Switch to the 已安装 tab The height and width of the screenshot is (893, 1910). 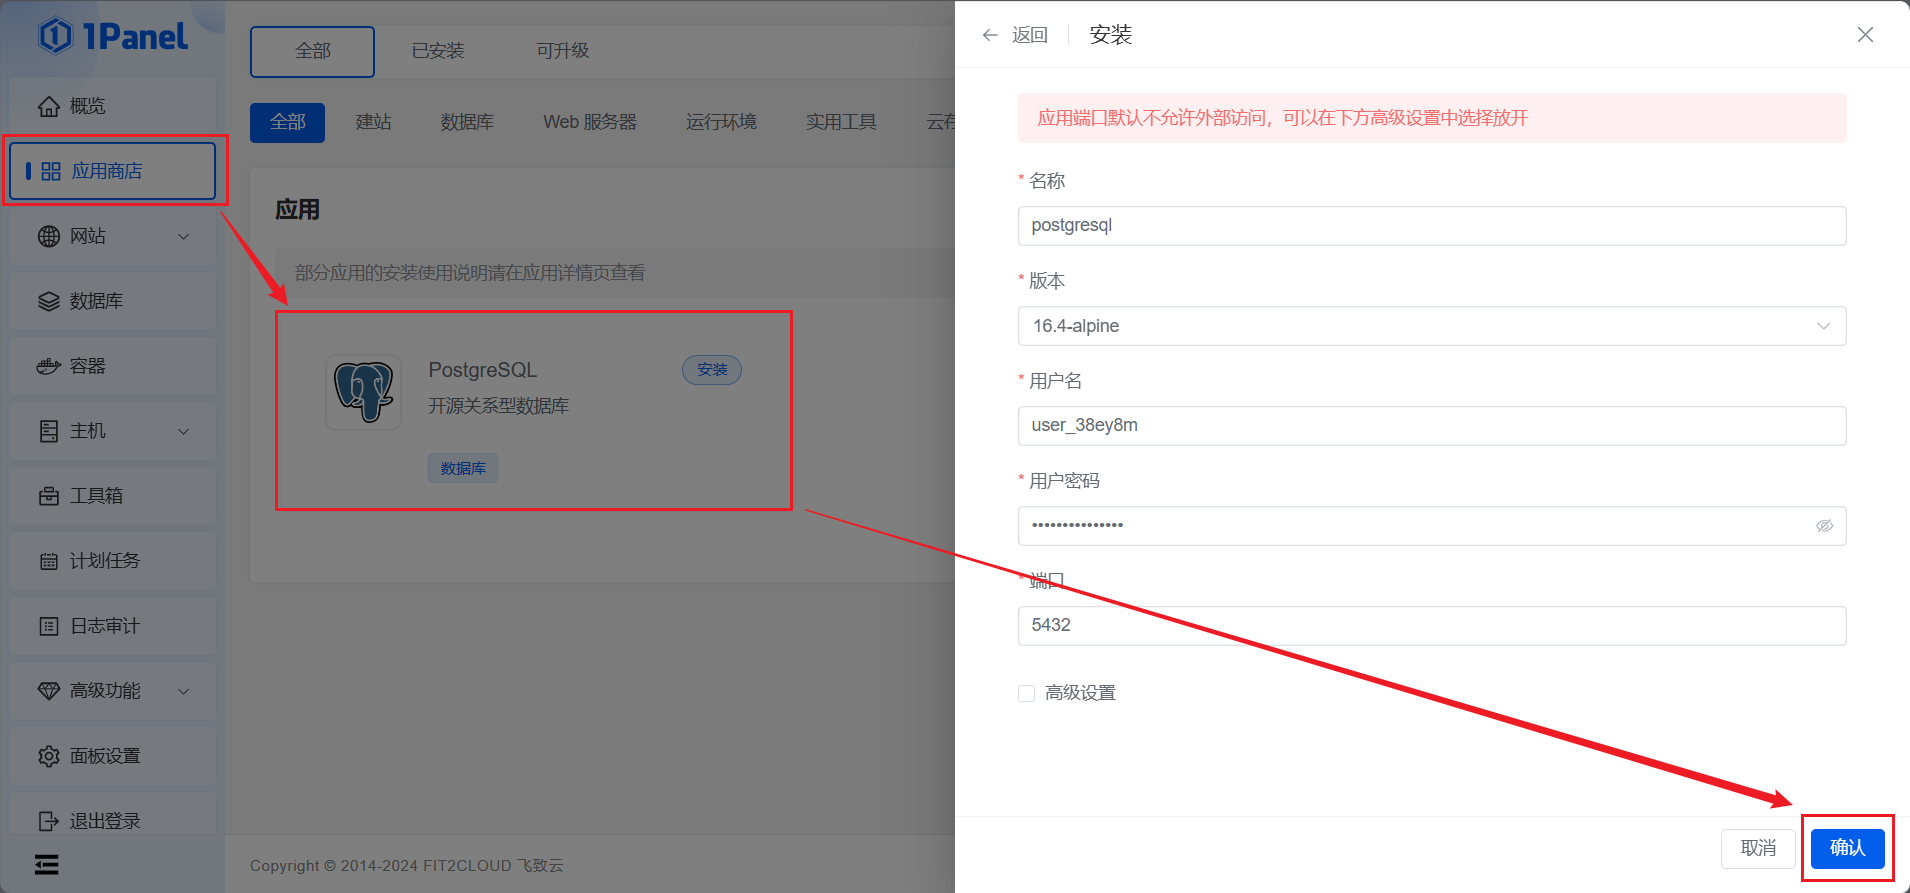point(438,51)
